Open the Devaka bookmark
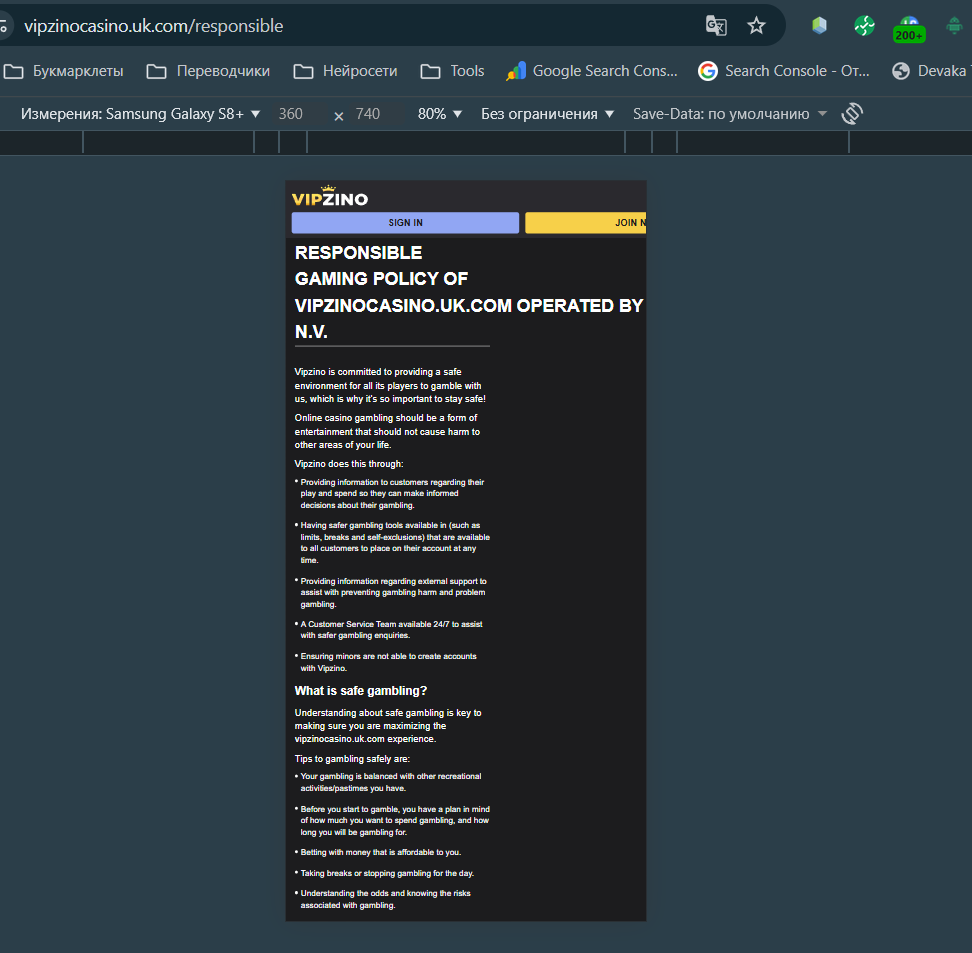Image resolution: width=972 pixels, height=953 pixels. 931,71
